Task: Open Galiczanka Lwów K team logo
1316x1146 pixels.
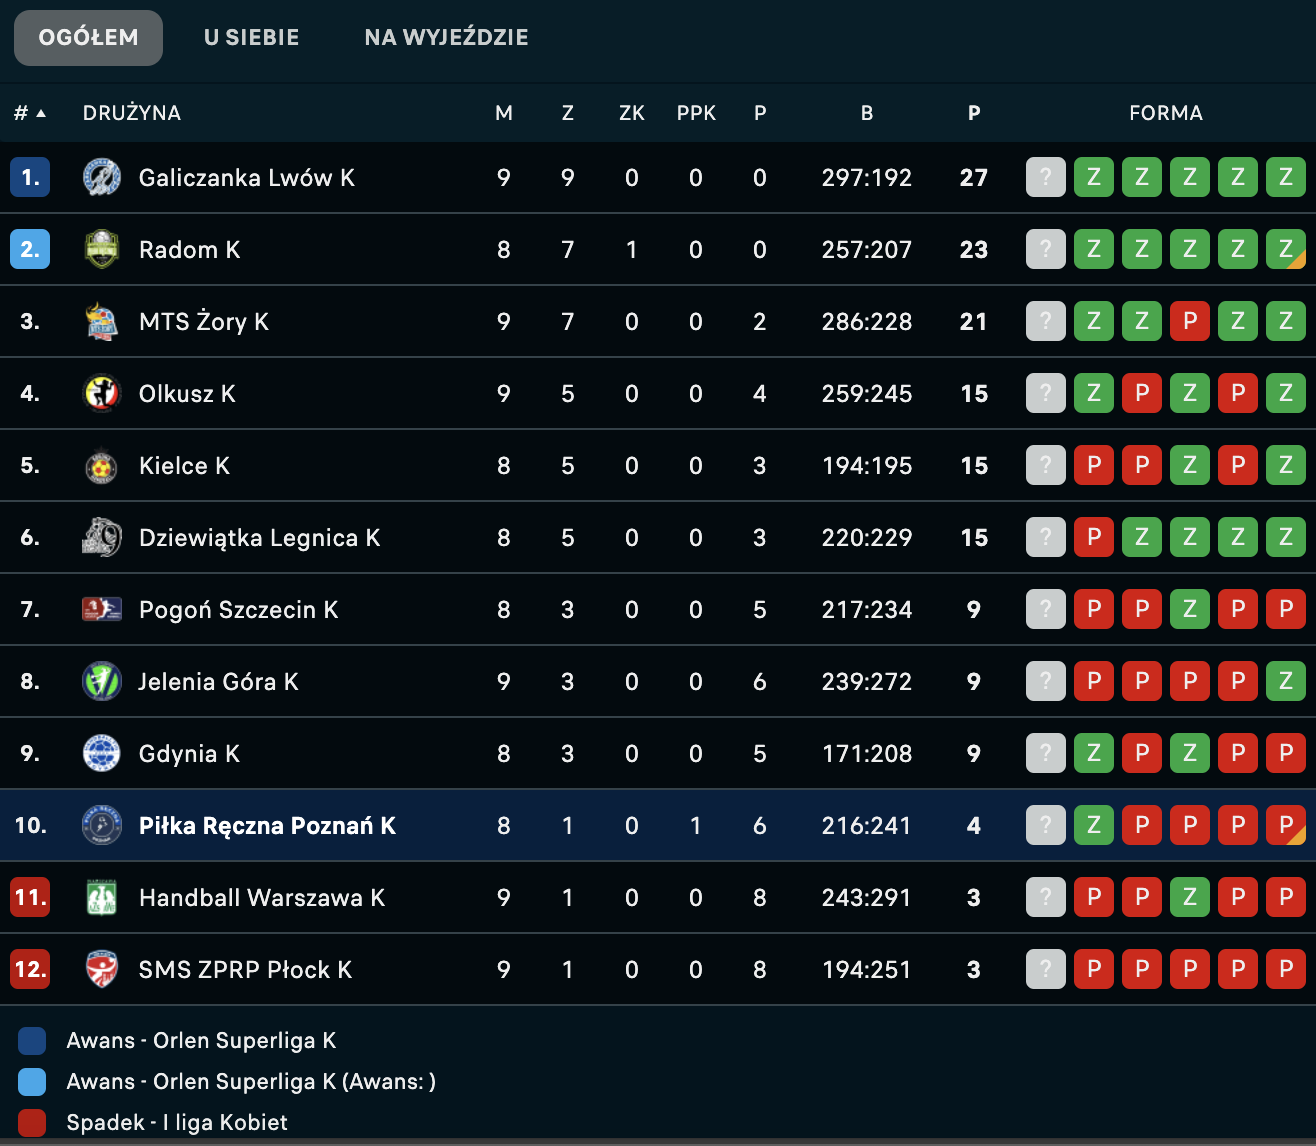Action: pos(102,178)
